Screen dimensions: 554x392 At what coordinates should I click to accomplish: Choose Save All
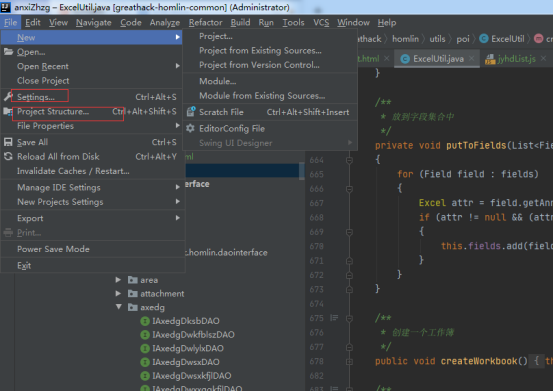pos(92,142)
